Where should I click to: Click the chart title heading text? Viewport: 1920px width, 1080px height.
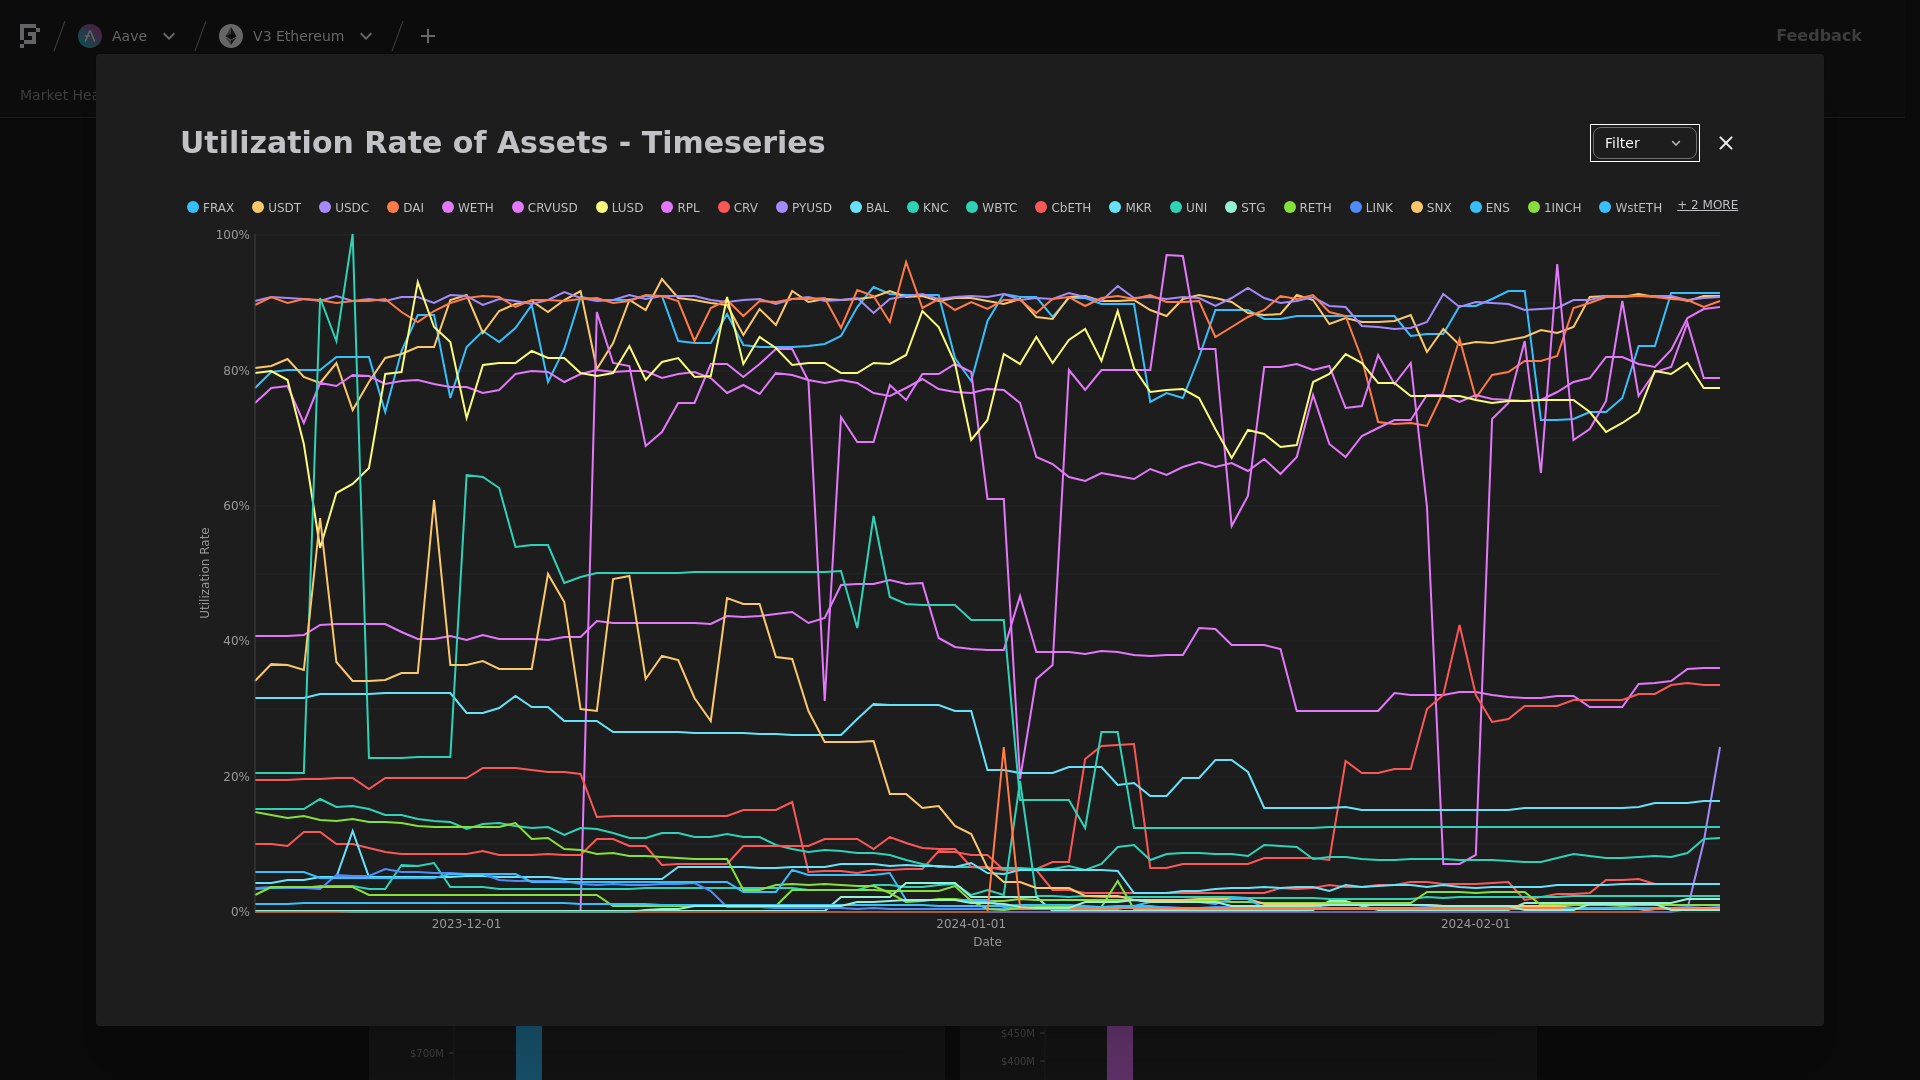click(x=503, y=143)
